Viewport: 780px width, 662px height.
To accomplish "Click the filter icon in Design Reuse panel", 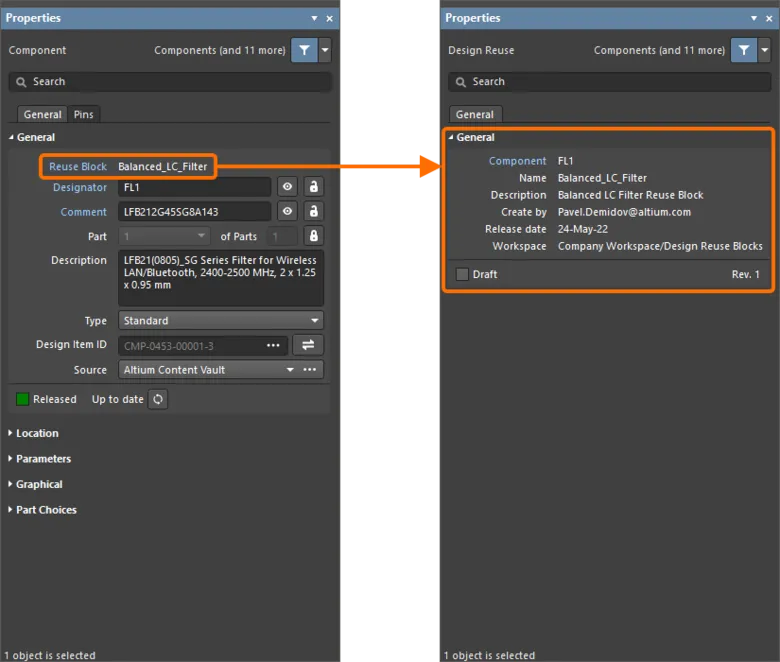I will coord(744,50).
